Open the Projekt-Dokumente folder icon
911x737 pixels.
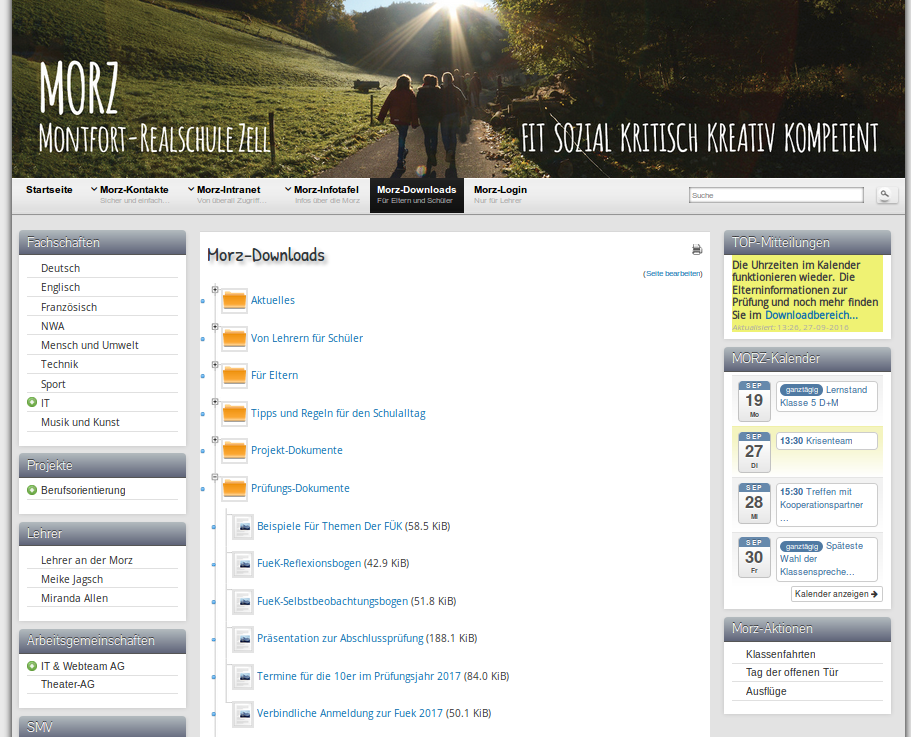[234, 451]
